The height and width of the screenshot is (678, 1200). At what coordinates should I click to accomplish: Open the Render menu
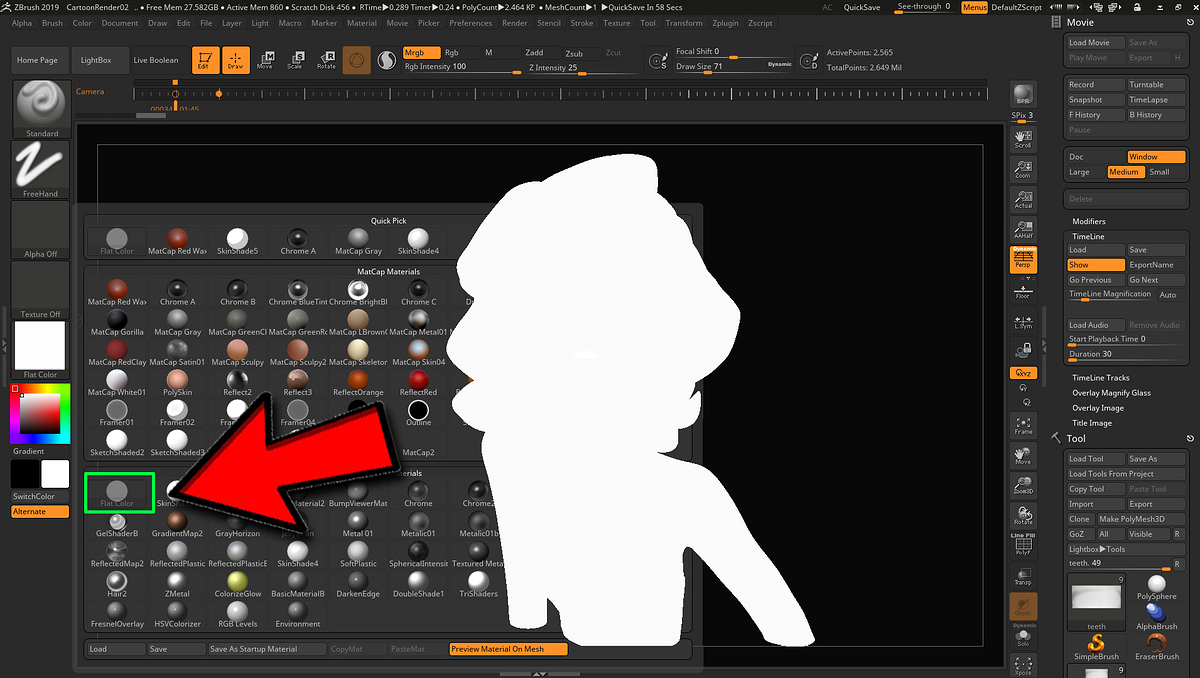click(514, 23)
